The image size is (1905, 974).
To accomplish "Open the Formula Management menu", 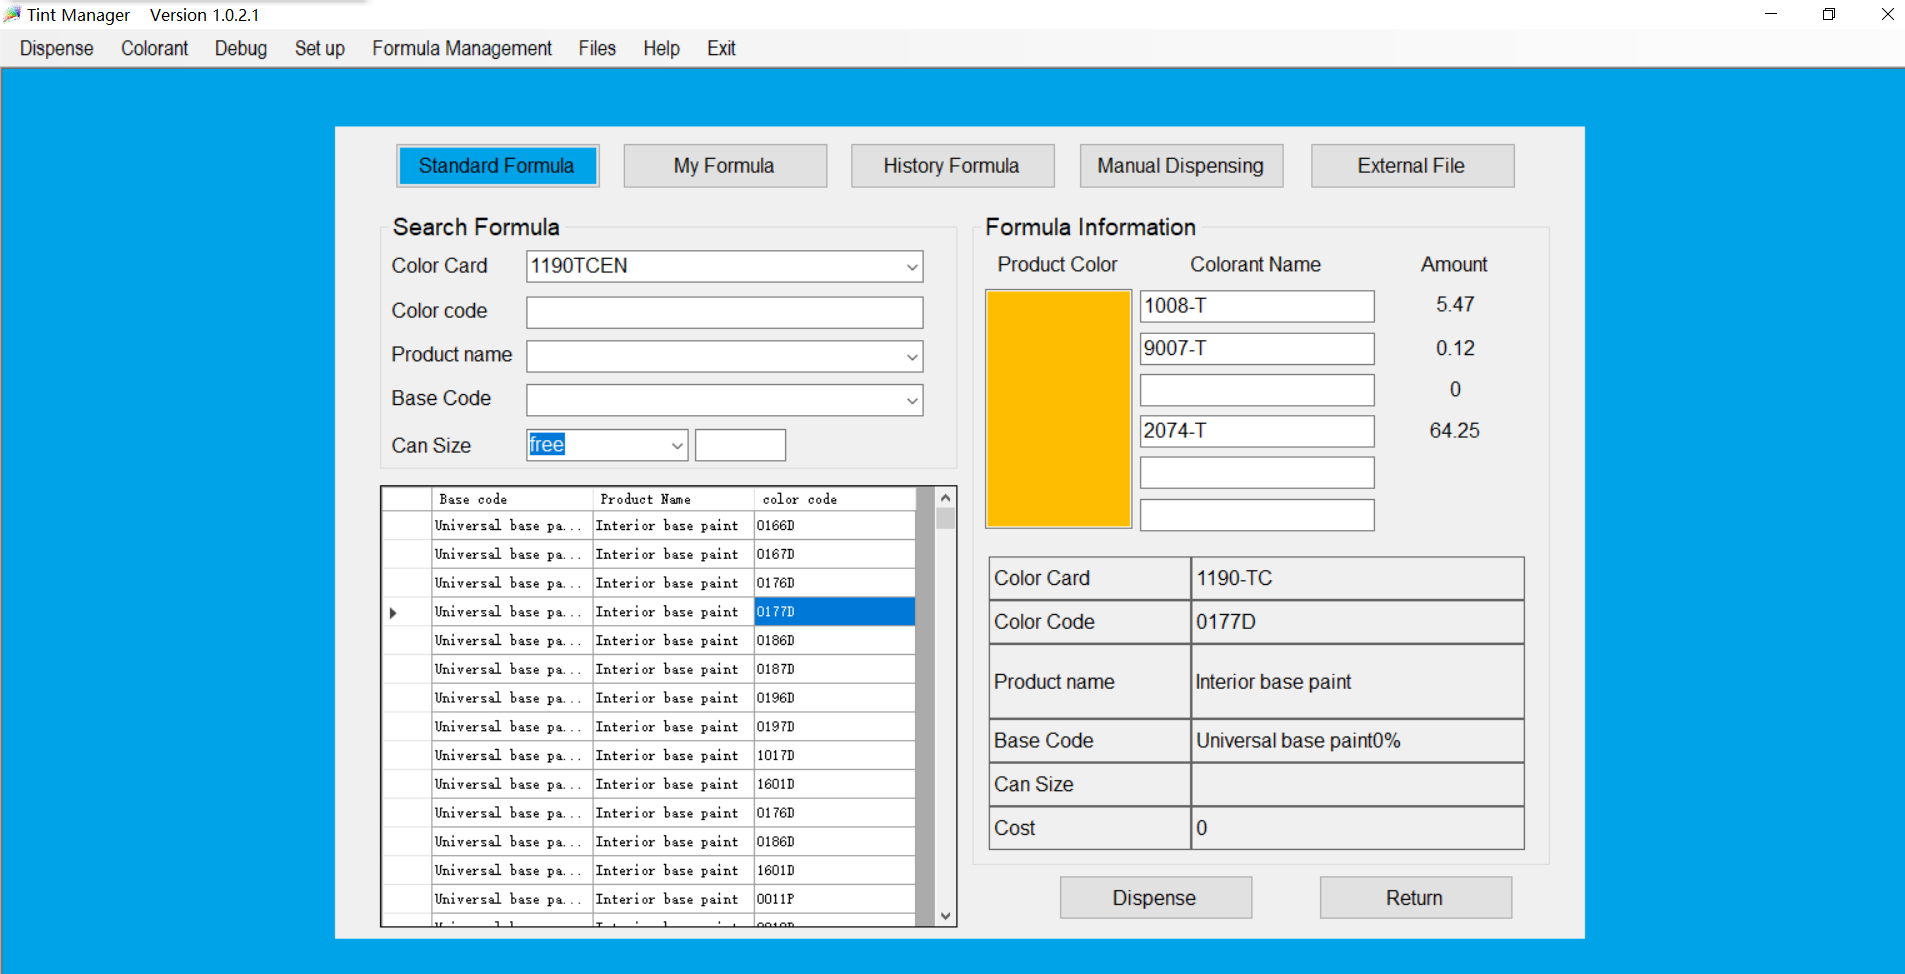I will tap(461, 48).
